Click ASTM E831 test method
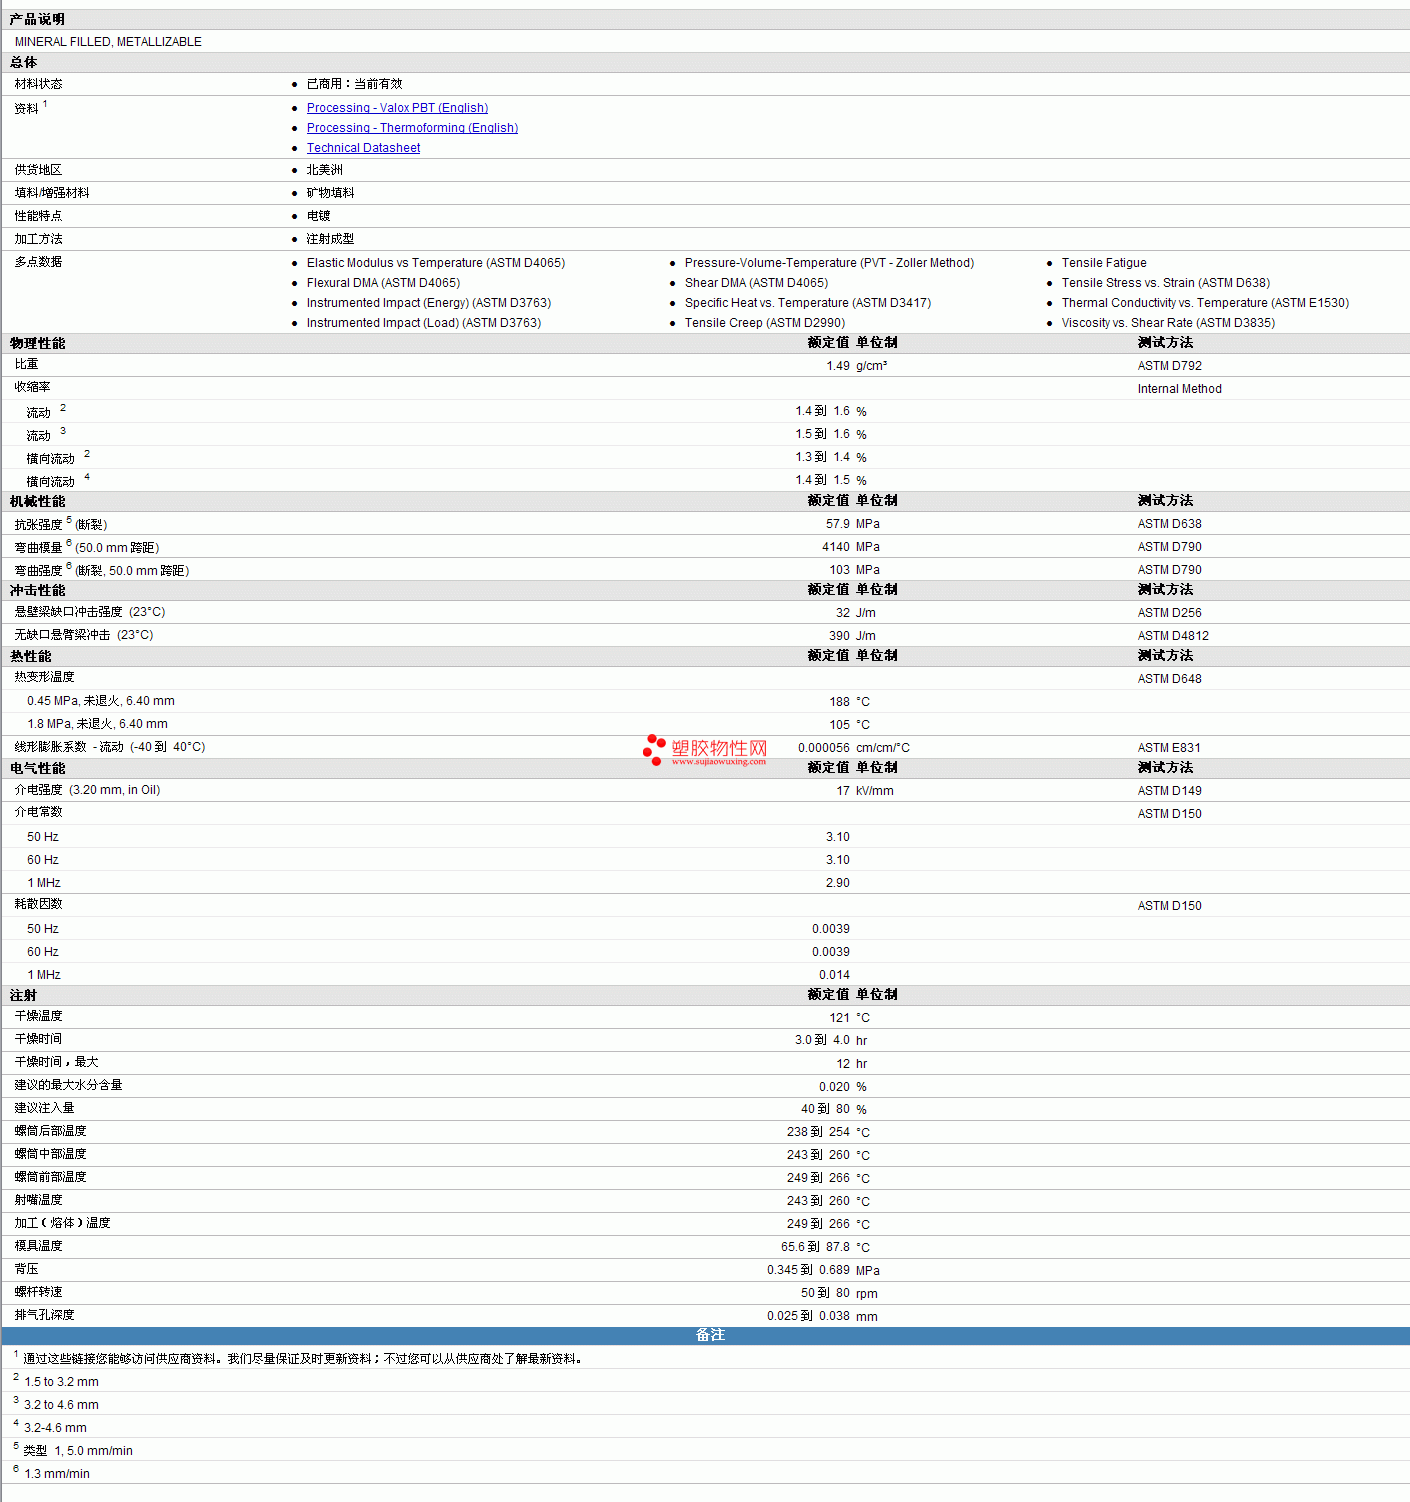Image resolution: width=1410 pixels, height=1502 pixels. [x=1169, y=748]
